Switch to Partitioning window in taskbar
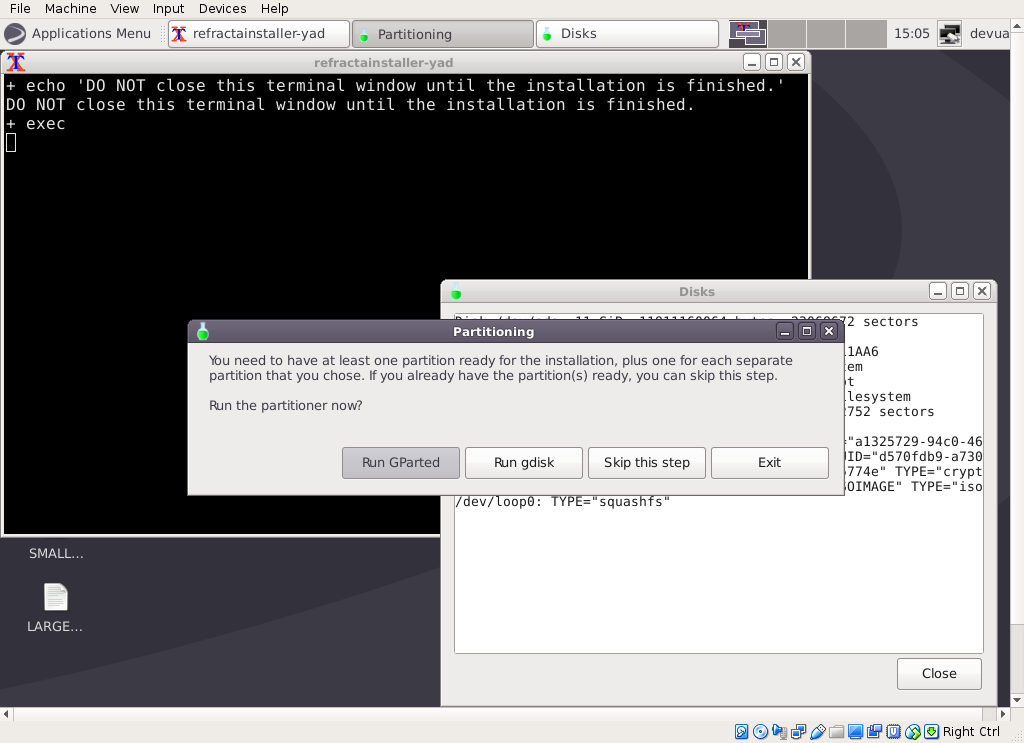Image resolution: width=1024 pixels, height=743 pixels. click(x=443, y=34)
